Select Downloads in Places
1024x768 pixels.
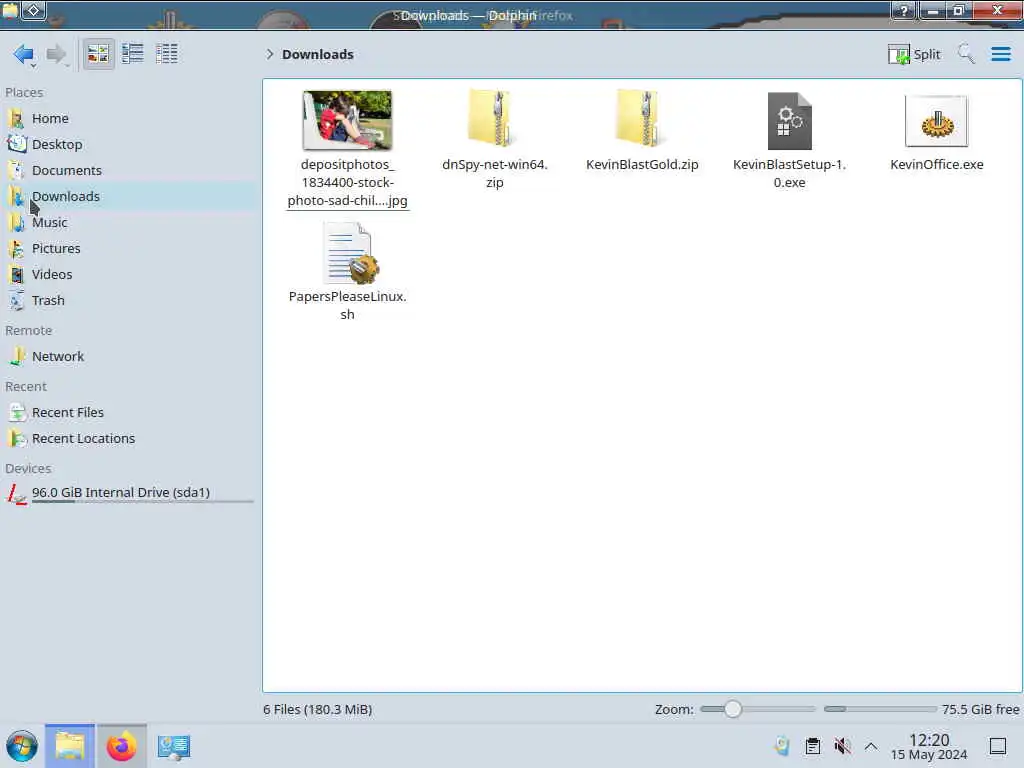(x=128, y=197)
